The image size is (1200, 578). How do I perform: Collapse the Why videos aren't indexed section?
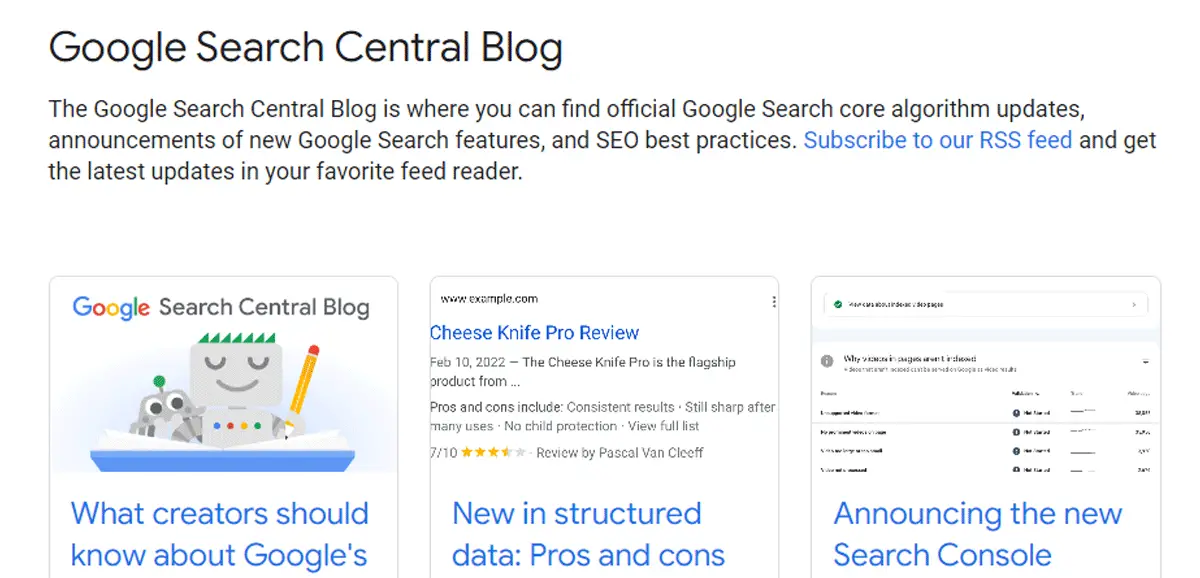[x=1145, y=360]
